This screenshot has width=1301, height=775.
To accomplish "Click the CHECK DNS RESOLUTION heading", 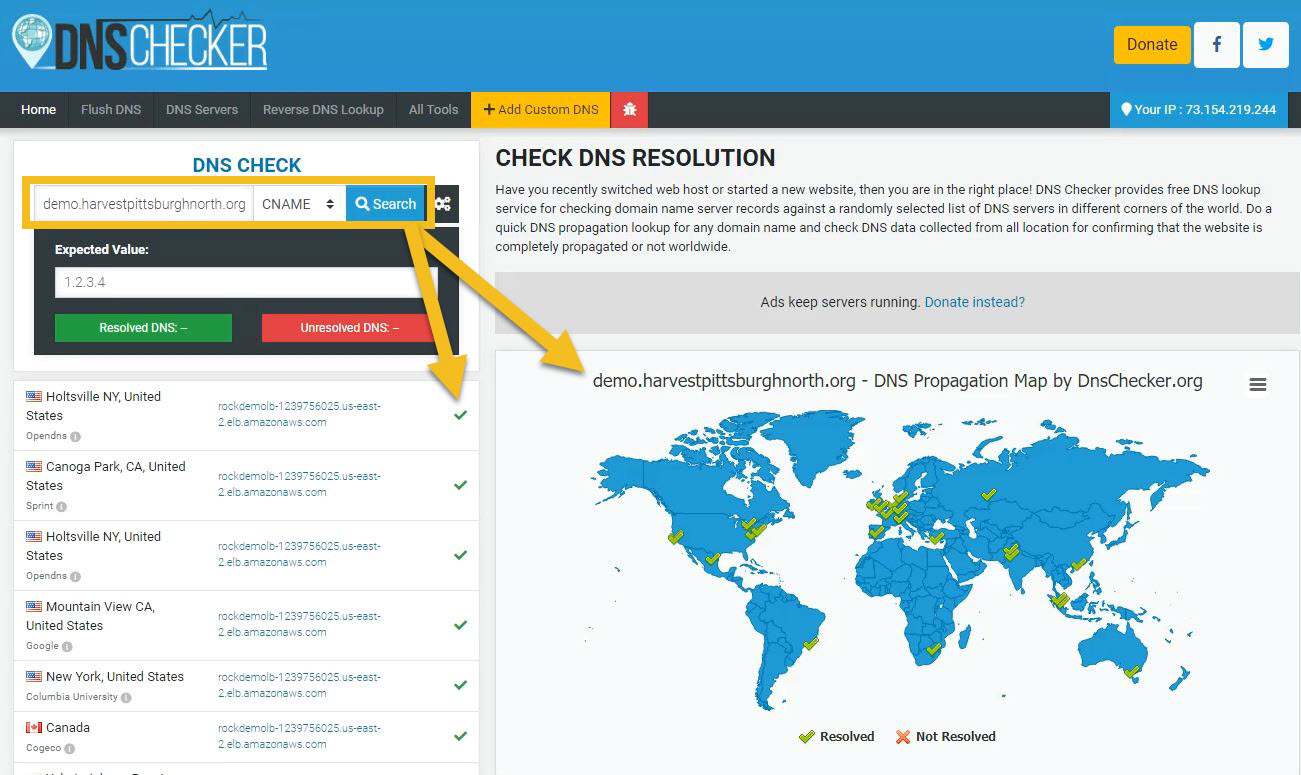I will tap(635, 158).
